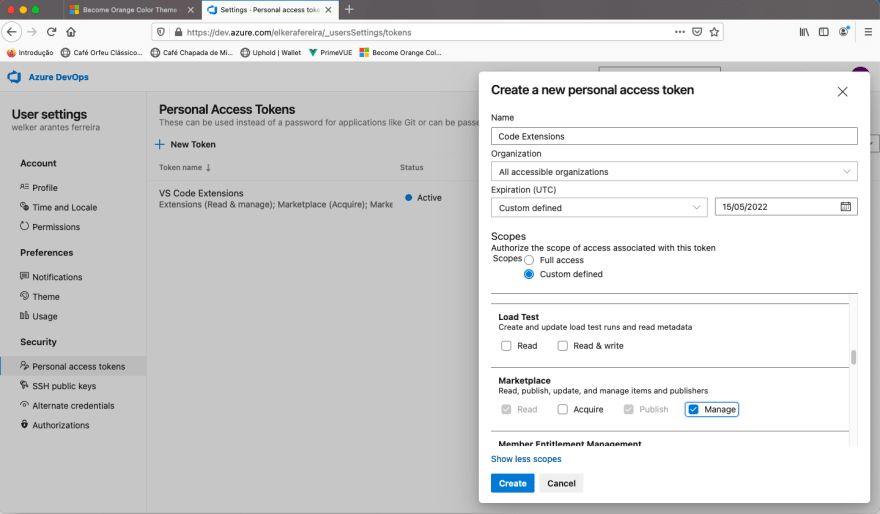Open Alternate credentials page
880x514 pixels.
[x=73, y=405]
